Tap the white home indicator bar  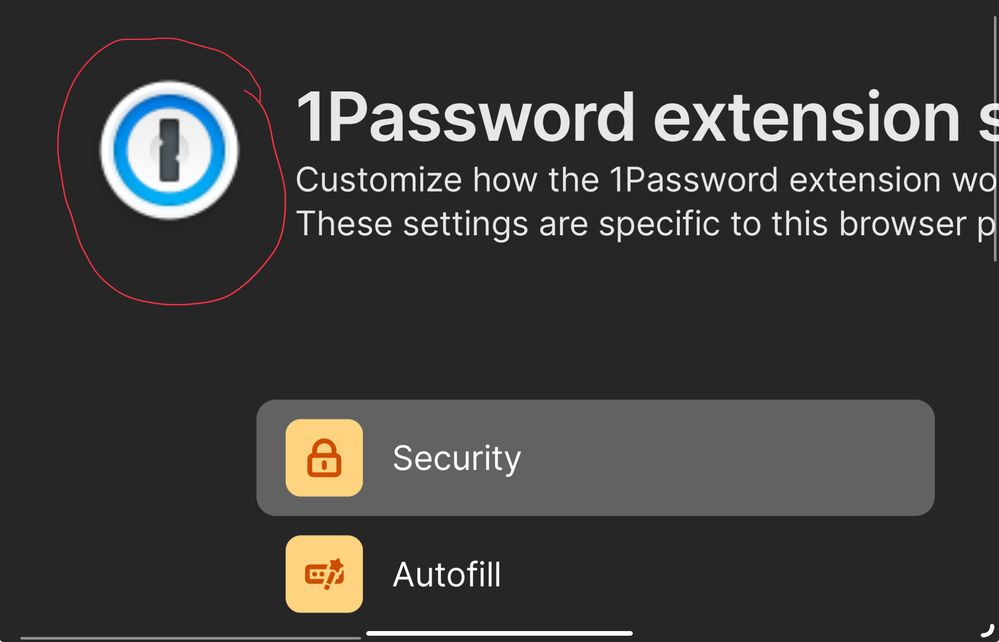point(500,632)
